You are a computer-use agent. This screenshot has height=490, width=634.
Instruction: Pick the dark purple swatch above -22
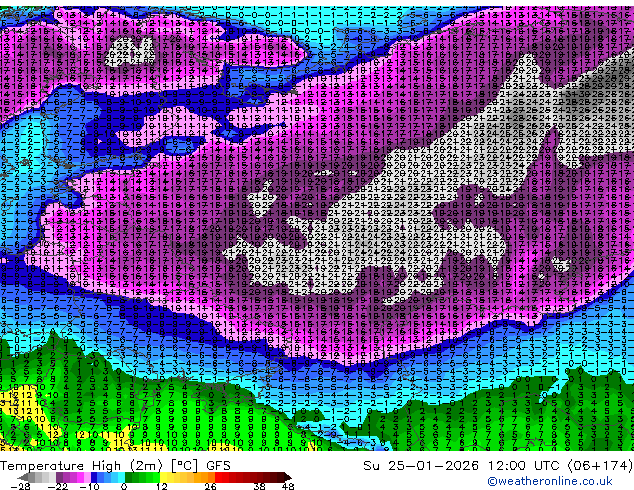(x=59, y=477)
